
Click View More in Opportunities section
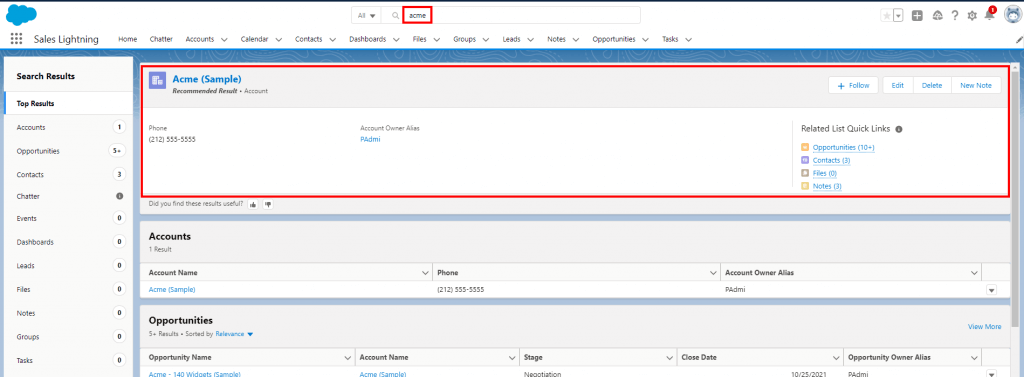pyautogui.click(x=984, y=327)
